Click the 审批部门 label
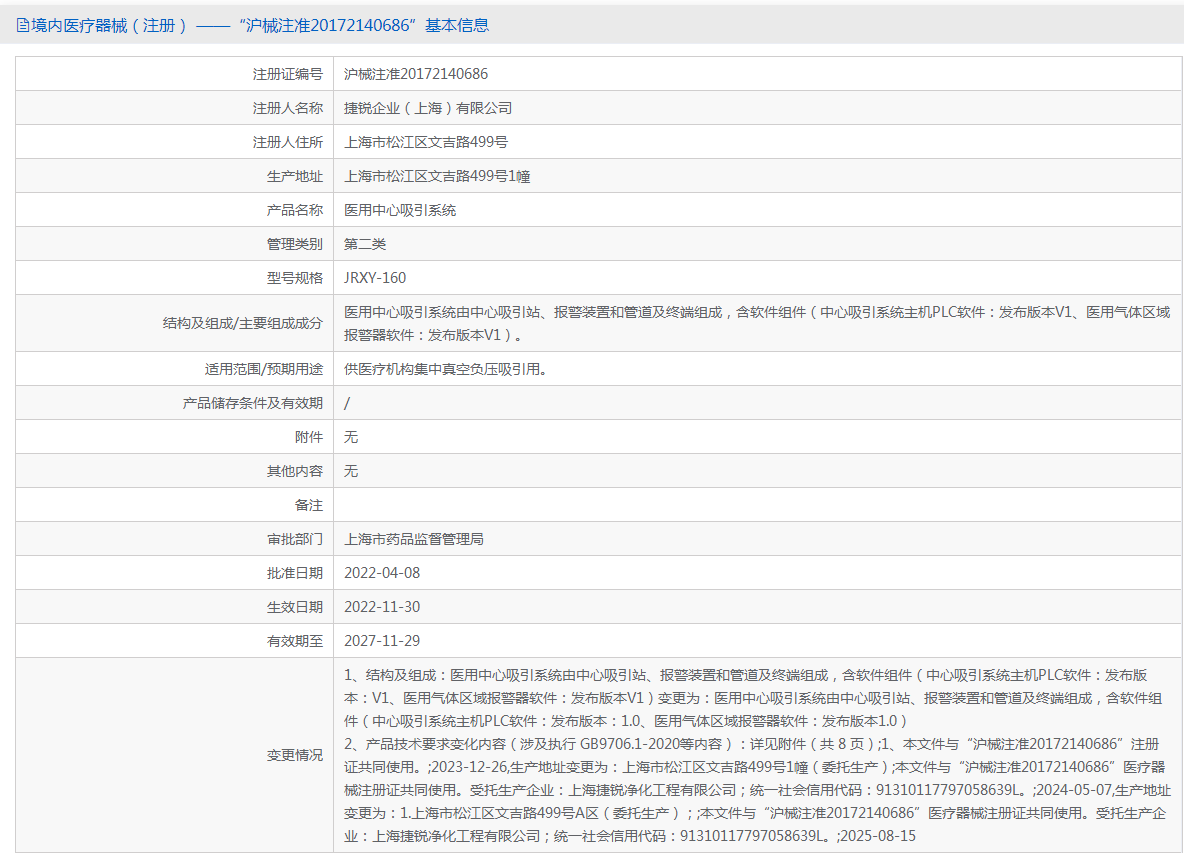 point(294,539)
